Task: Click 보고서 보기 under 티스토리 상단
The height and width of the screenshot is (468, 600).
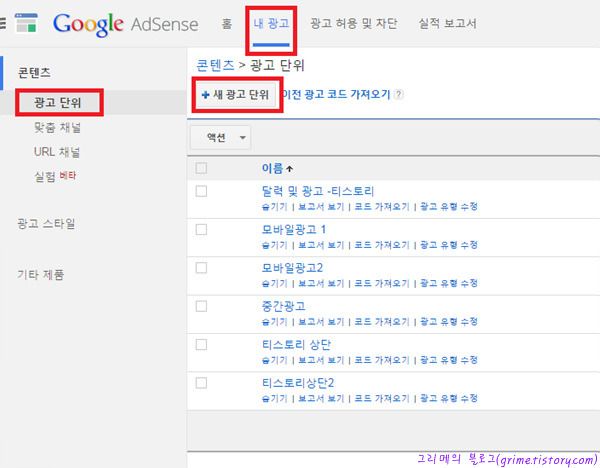Action: point(321,360)
